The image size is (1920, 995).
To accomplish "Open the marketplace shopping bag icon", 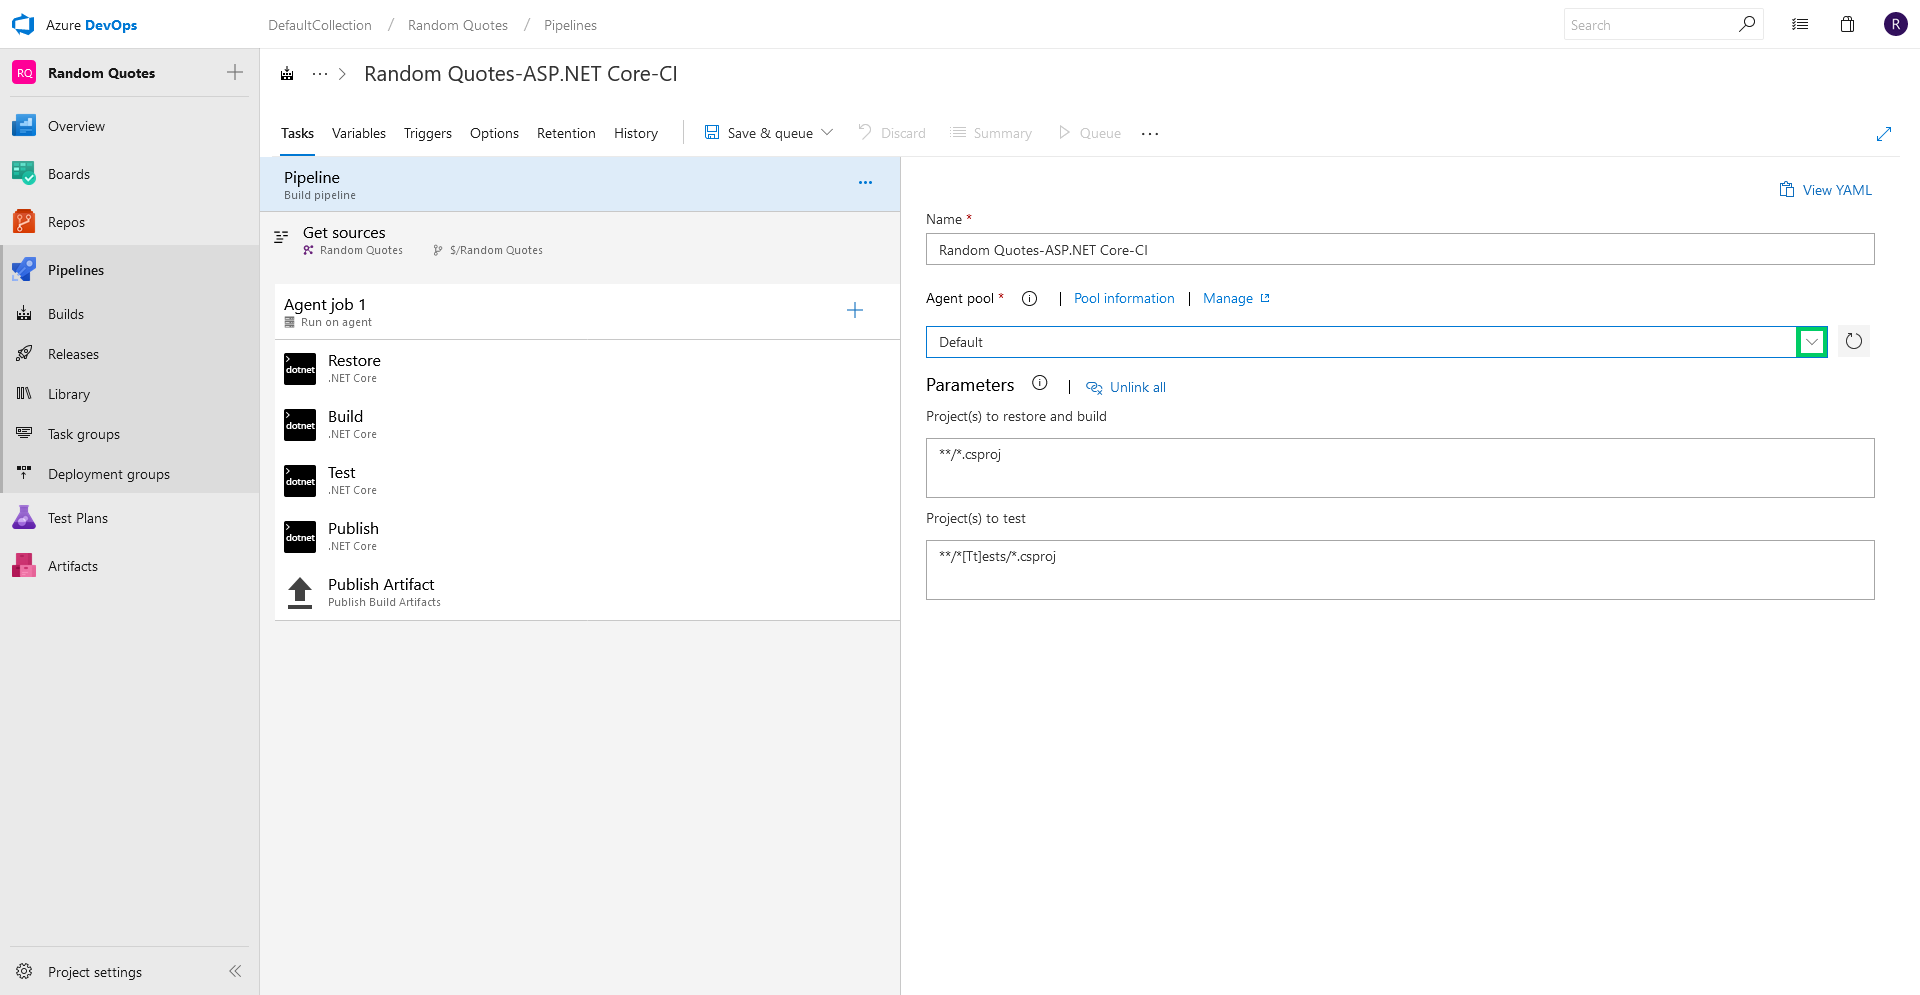I will 1848,25.
